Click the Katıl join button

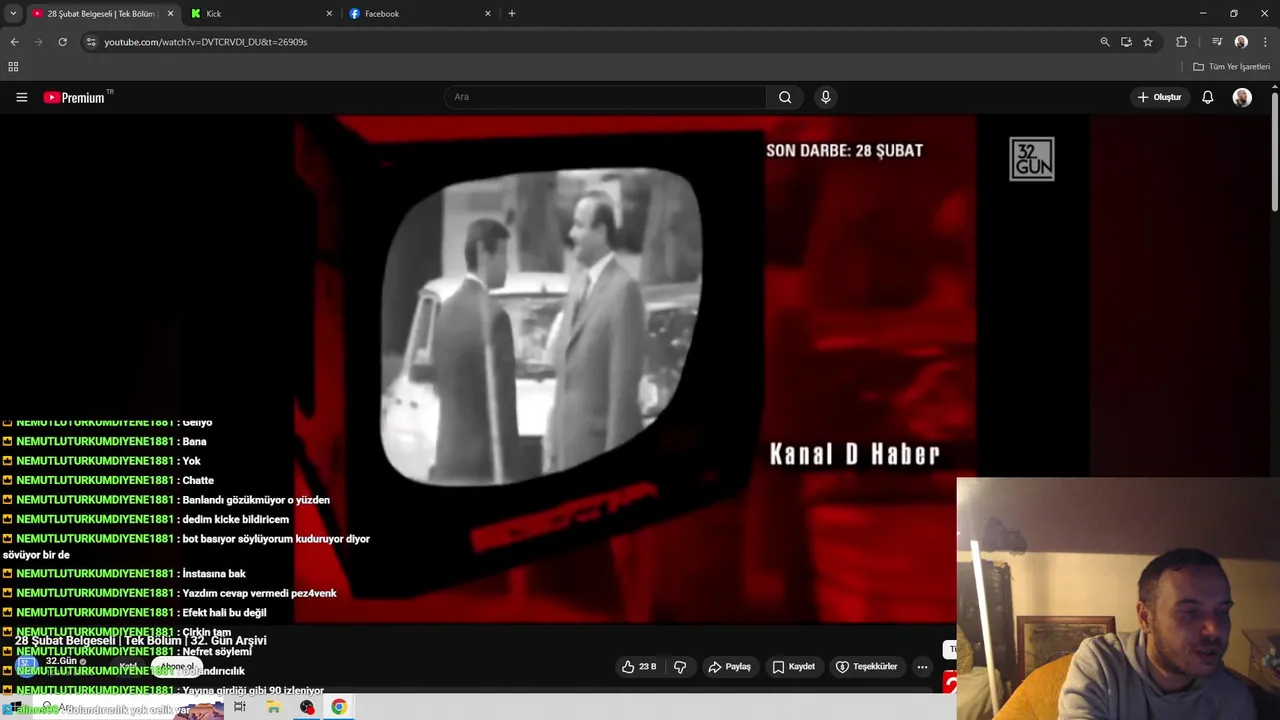(128, 667)
